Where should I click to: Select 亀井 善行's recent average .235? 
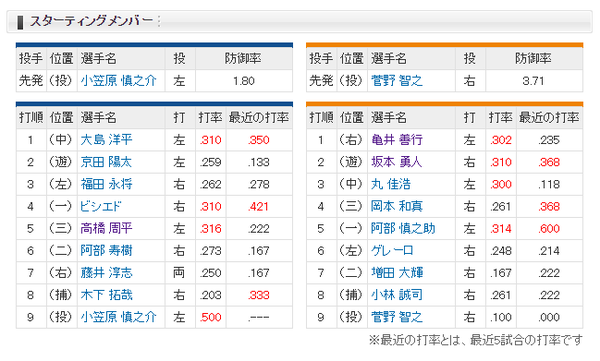(549, 140)
